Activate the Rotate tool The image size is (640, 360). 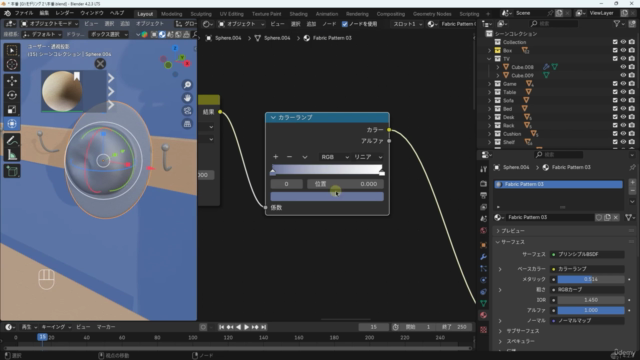click(12, 95)
